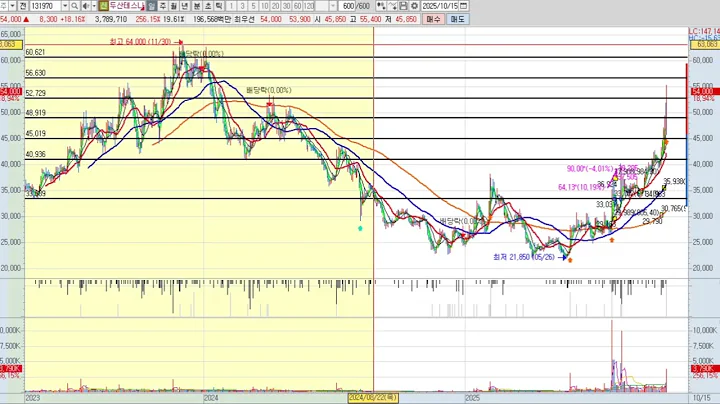Image resolution: width=720 pixels, height=404 pixels.
Task: Click the 2025 year label on the time axis
Action: coord(472,398)
